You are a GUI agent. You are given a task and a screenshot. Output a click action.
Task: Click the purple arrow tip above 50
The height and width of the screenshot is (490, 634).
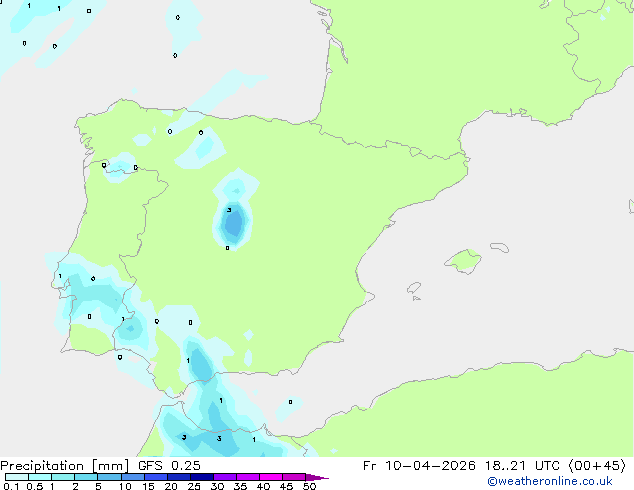317,477
